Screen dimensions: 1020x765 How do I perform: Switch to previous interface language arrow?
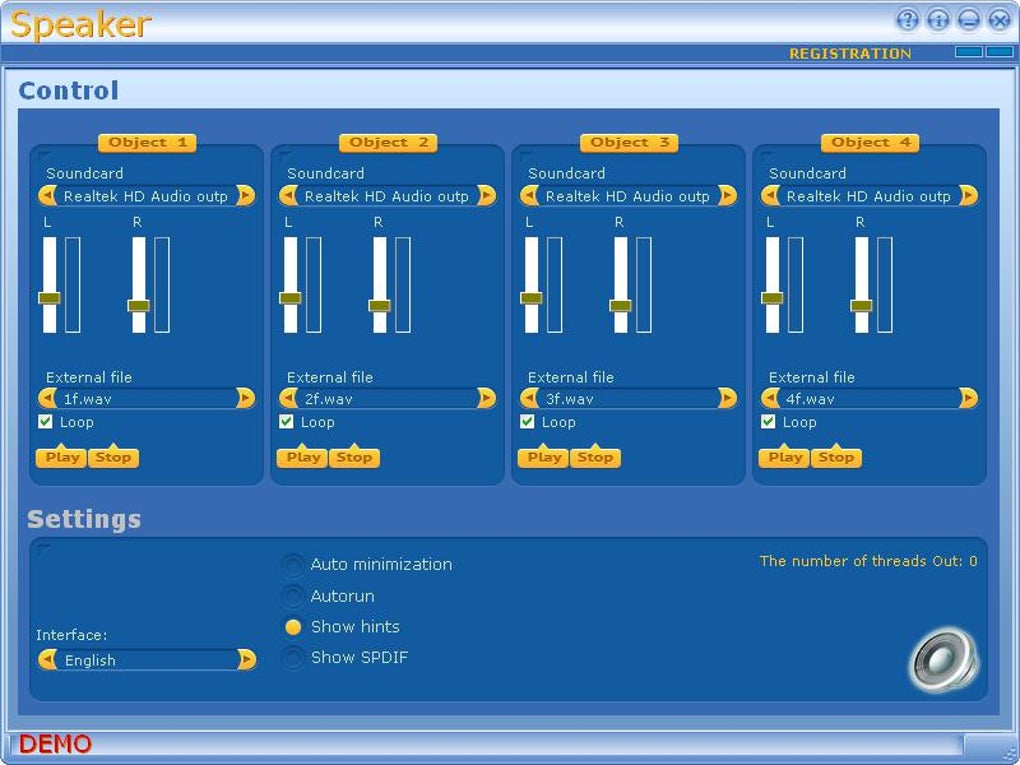(47, 660)
